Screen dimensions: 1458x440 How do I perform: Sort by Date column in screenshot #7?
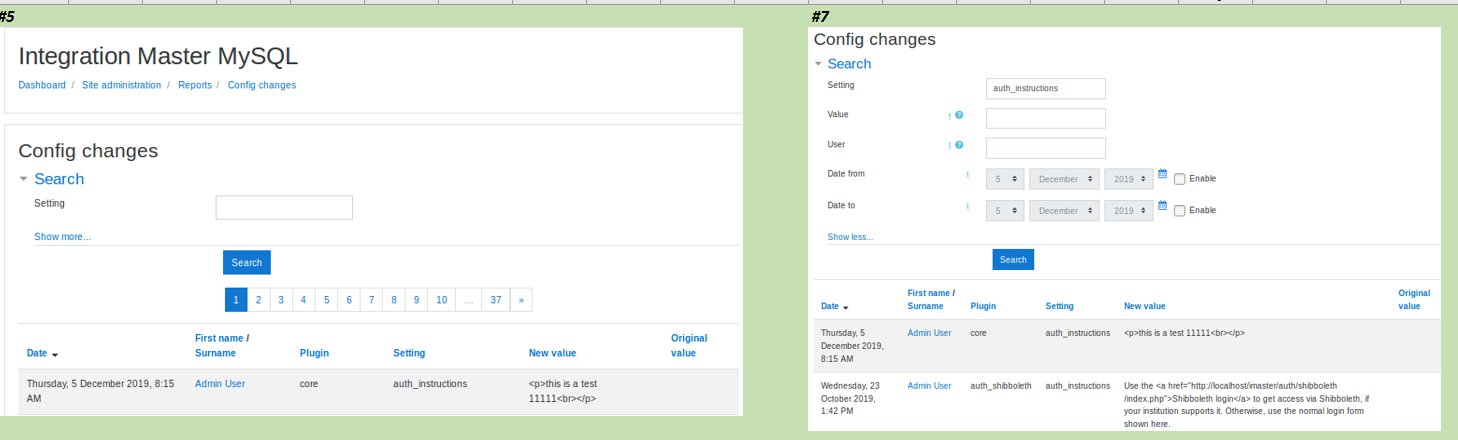tap(830, 306)
